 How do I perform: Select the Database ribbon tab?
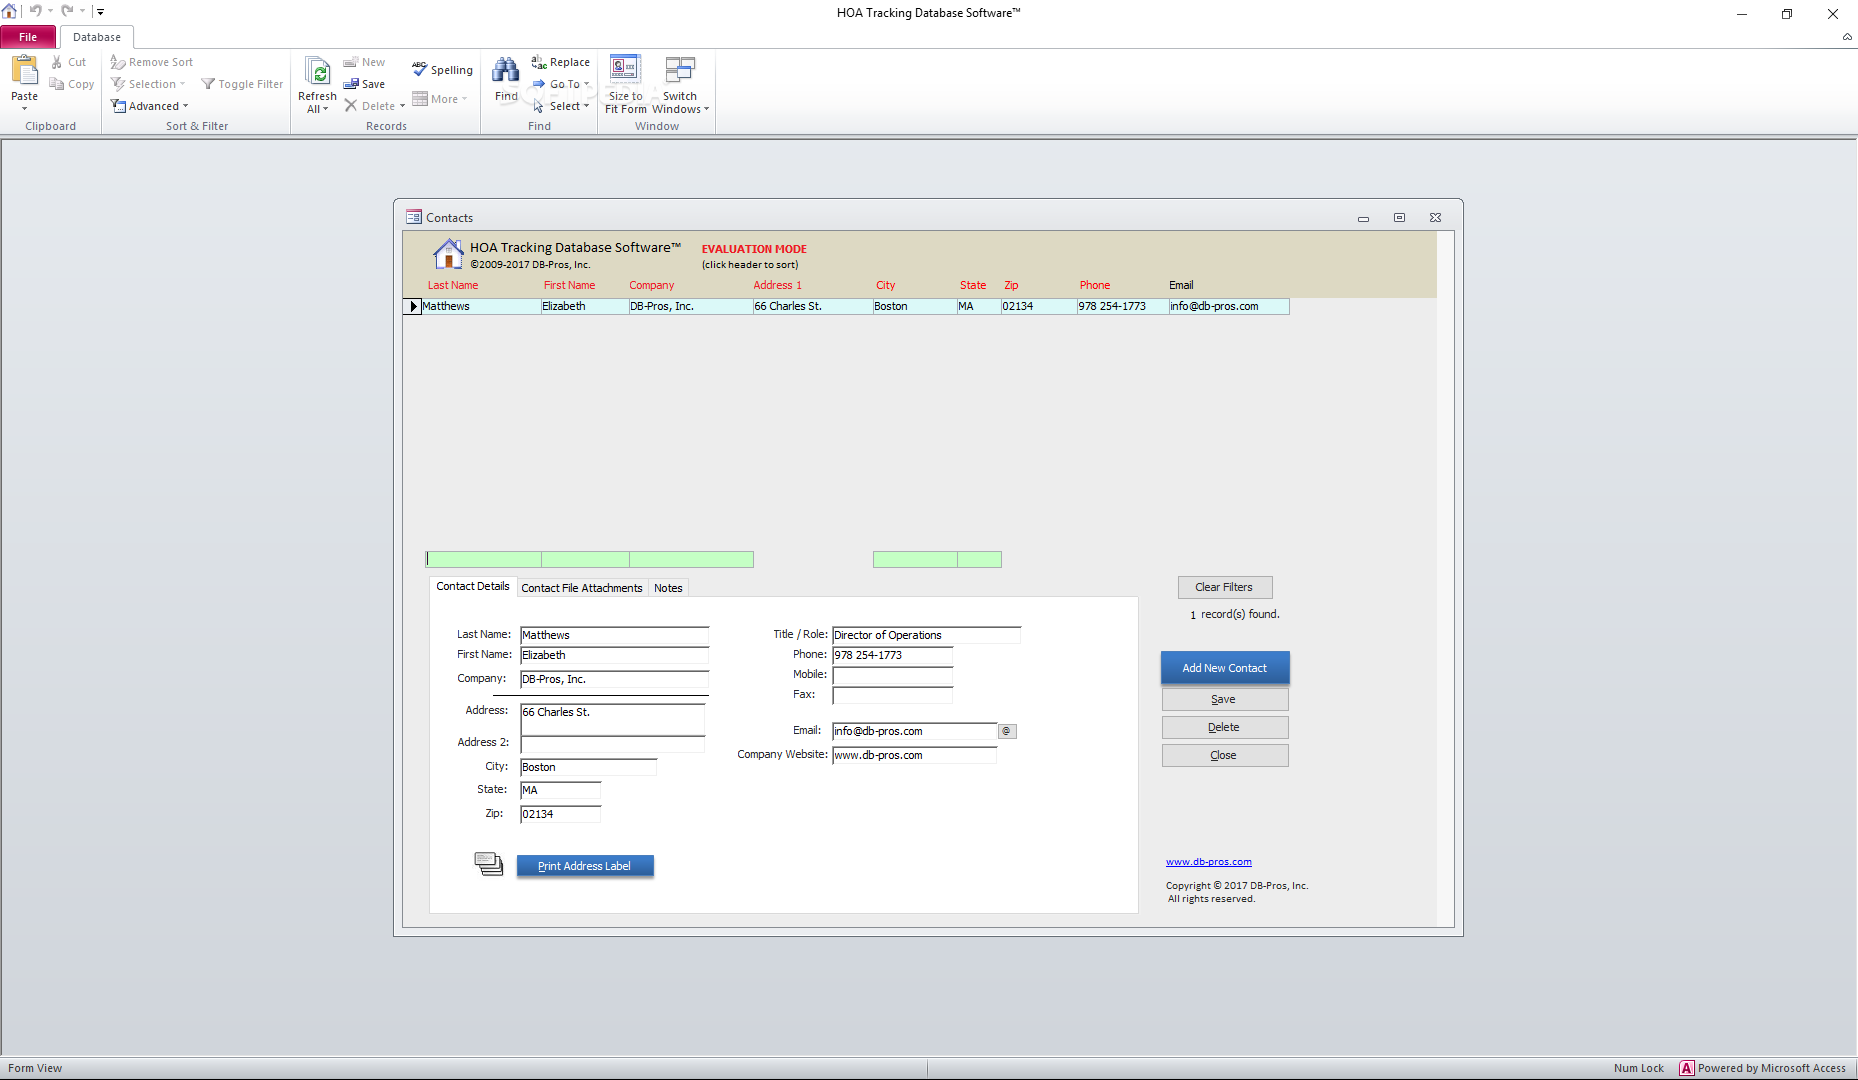tap(97, 37)
